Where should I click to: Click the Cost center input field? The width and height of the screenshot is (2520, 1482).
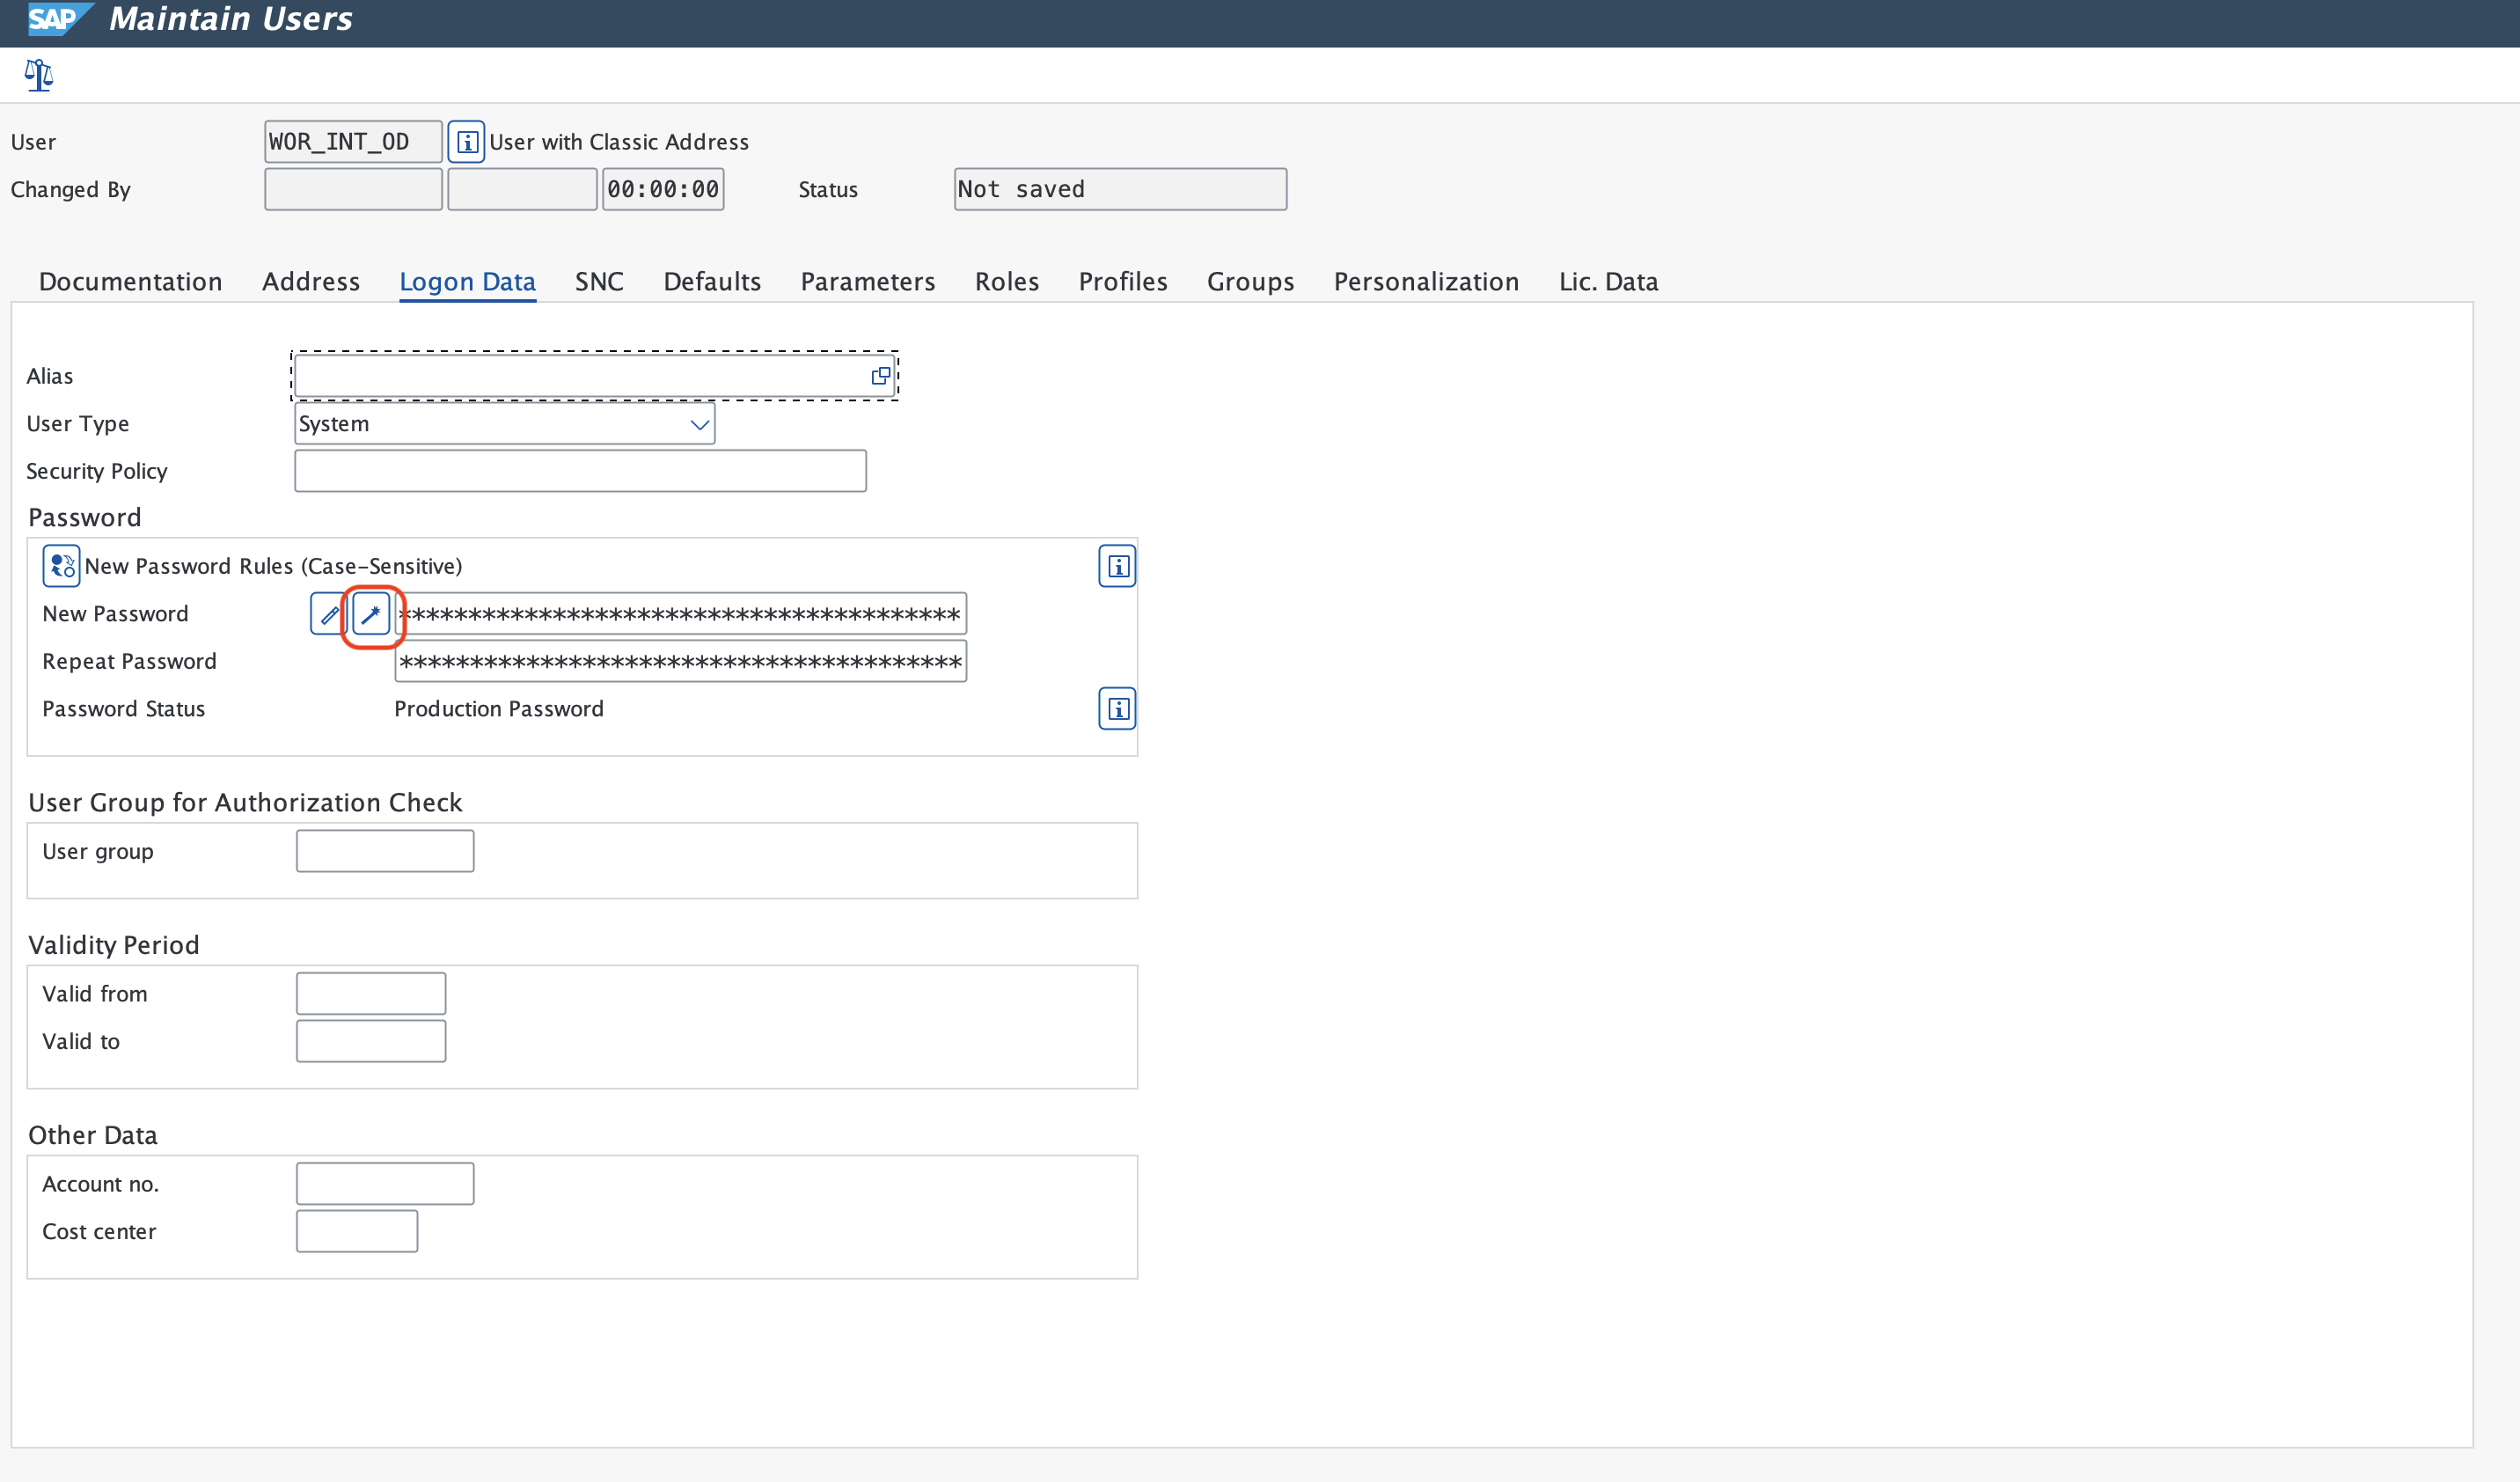[356, 1230]
